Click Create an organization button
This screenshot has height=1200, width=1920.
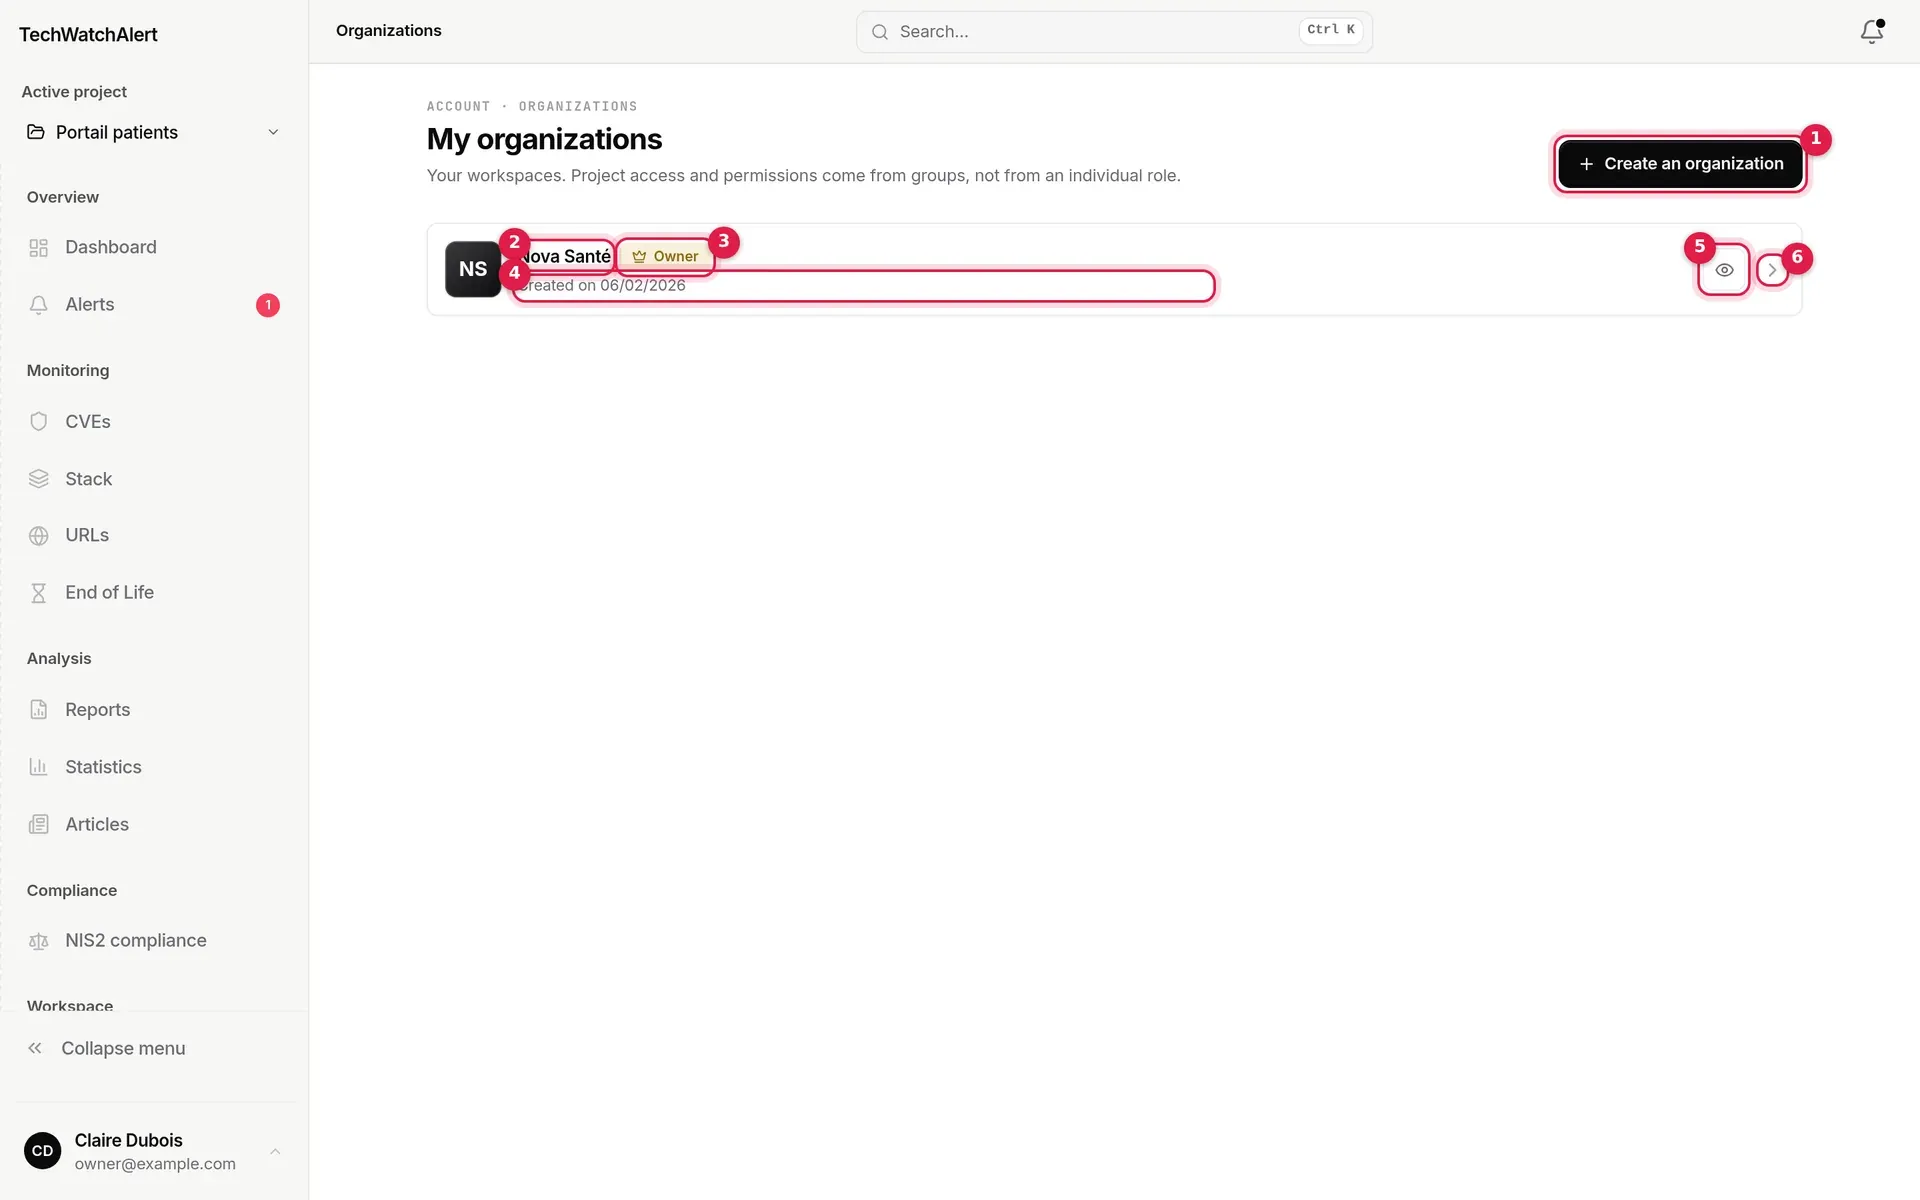pos(1680,164)
